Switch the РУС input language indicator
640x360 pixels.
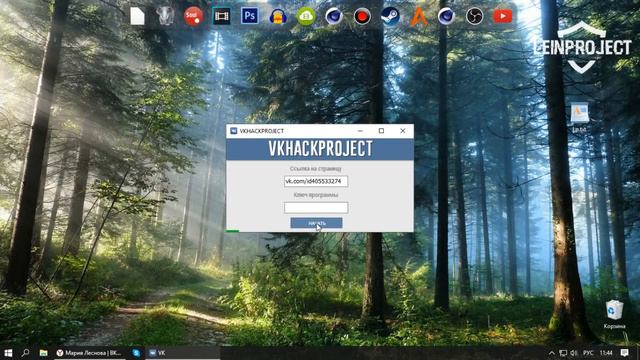pyautogui.click(x=588, y=353)
